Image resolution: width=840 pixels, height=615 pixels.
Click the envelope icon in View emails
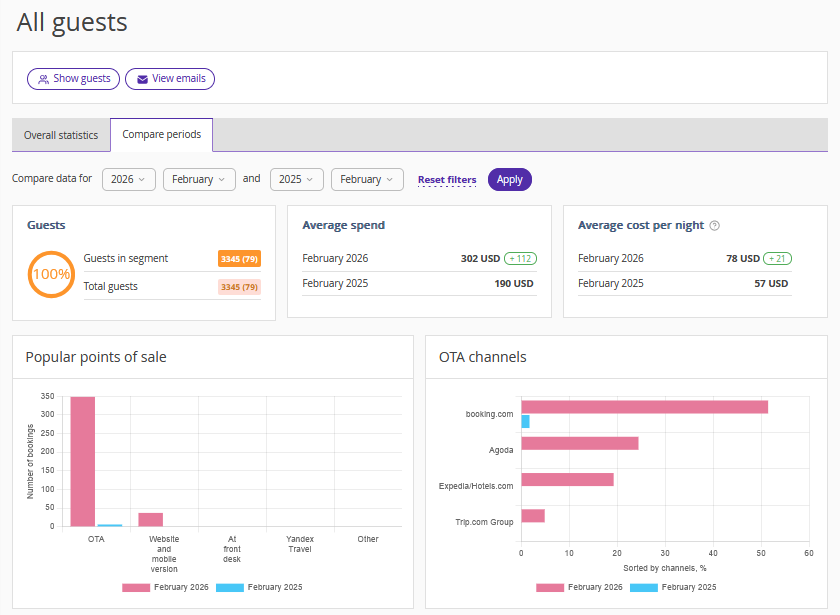point(142,79)
